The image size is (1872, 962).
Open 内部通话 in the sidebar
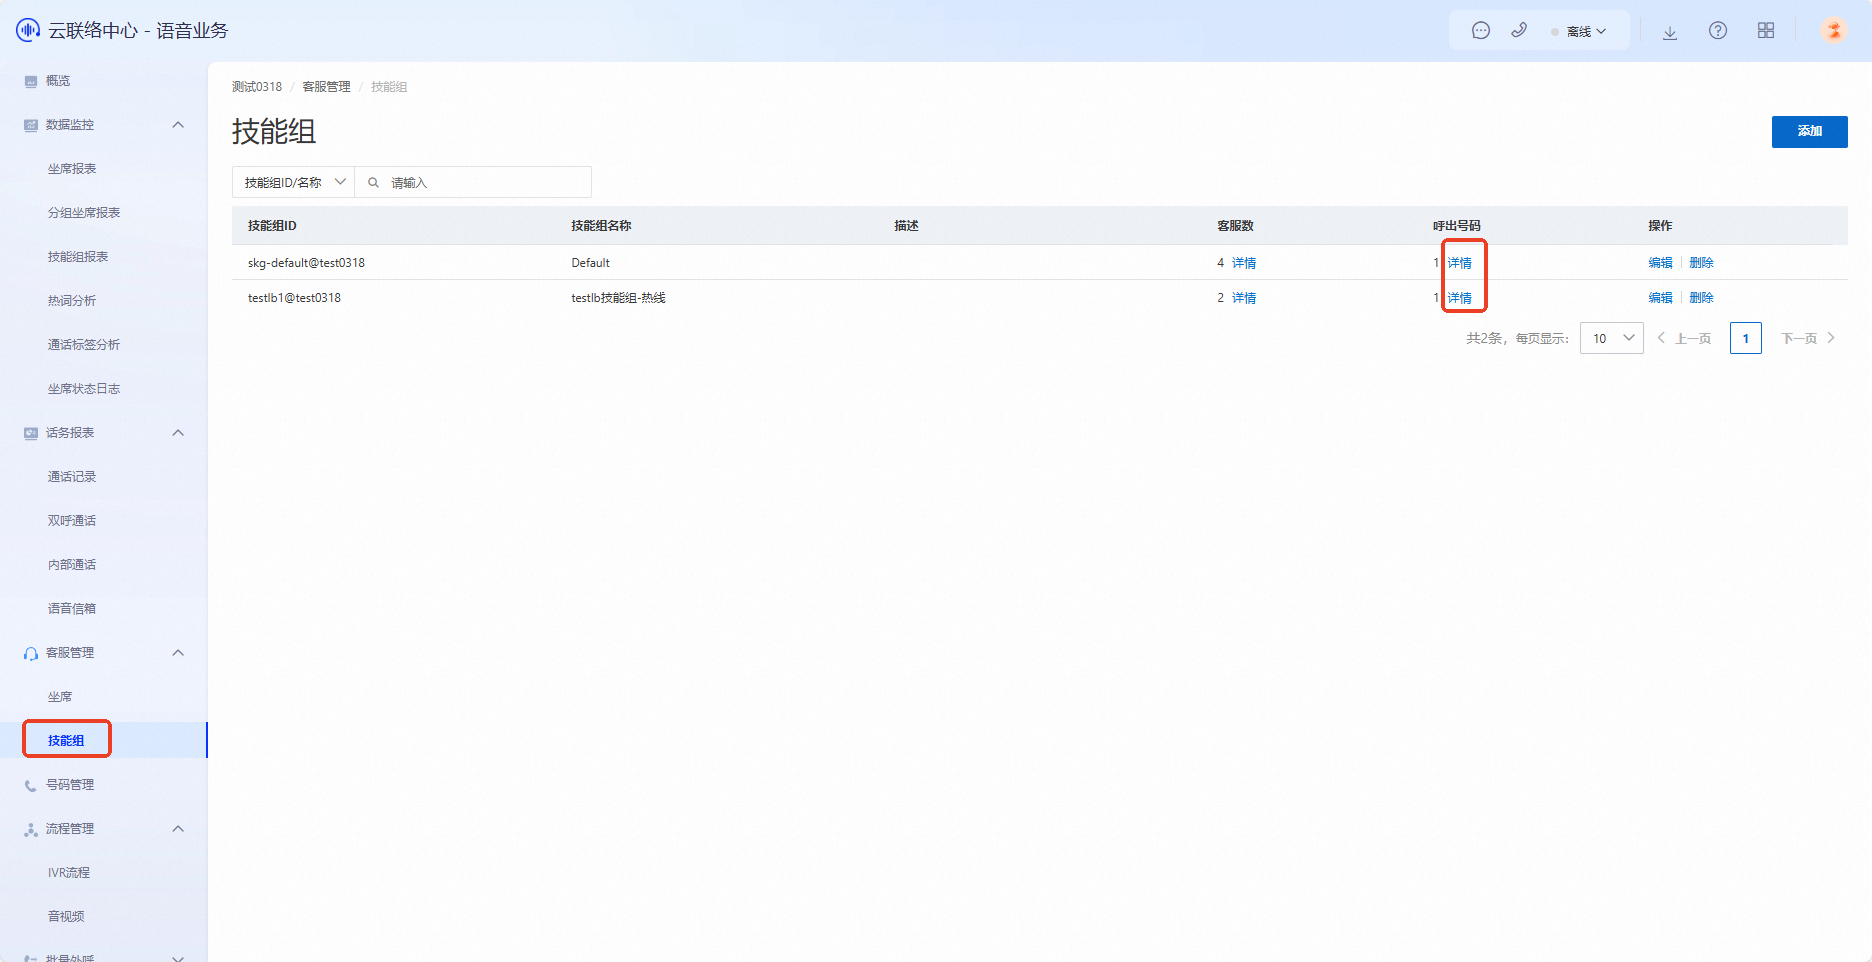click(72, 565)
